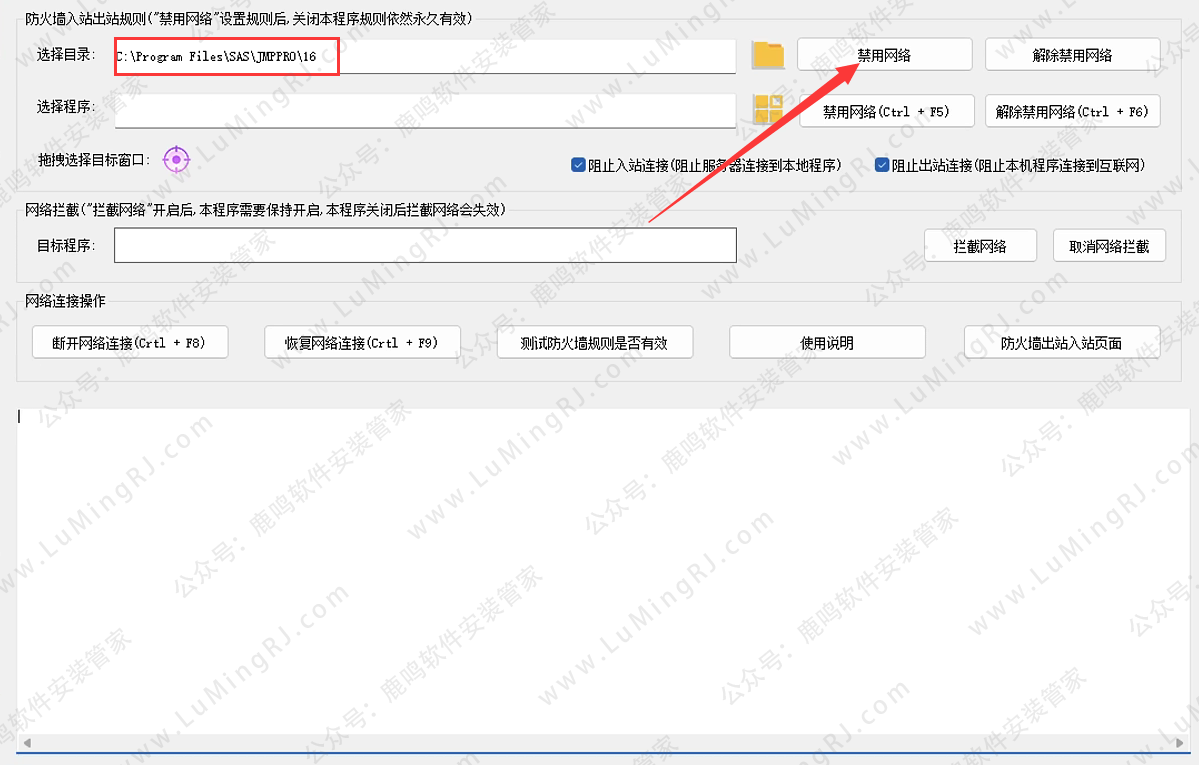The height and width of the screenshot is (765, 1199).
Task: Click 取消网络拦截 button
Action: pyautogui.click(x=1109, y=246)
